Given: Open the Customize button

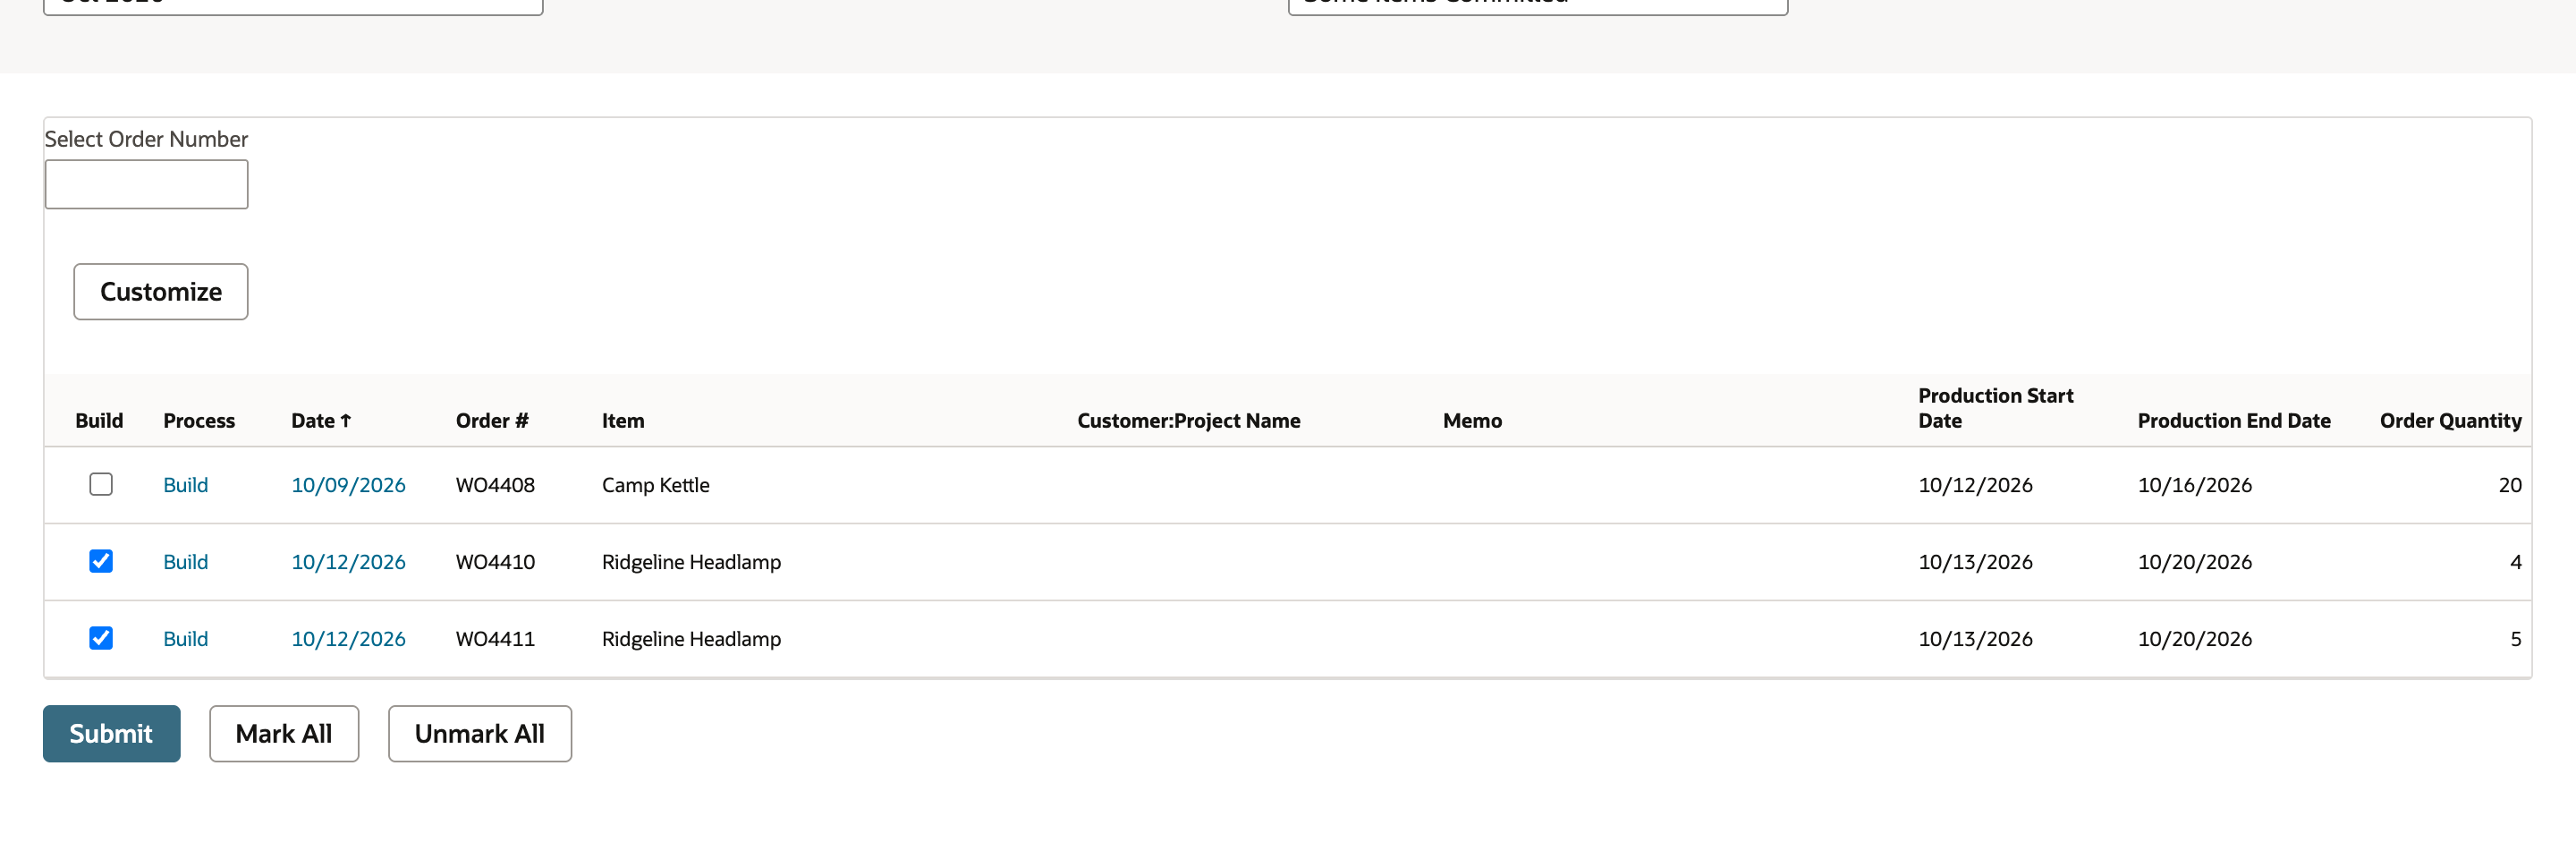Looking at the screenshot, I should click(161, 292).
